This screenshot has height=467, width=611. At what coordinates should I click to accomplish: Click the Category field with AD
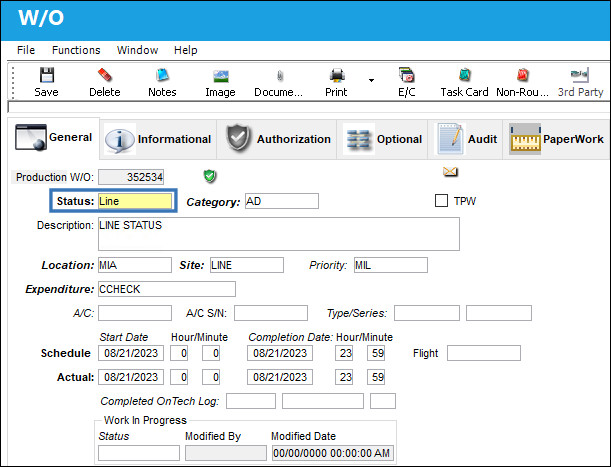tap(282, 201)
